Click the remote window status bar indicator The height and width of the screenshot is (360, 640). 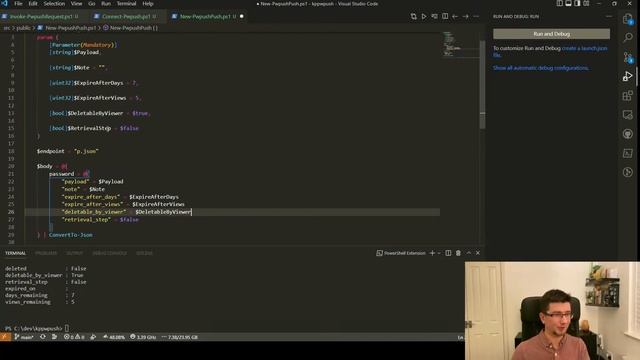click(5, 337)
